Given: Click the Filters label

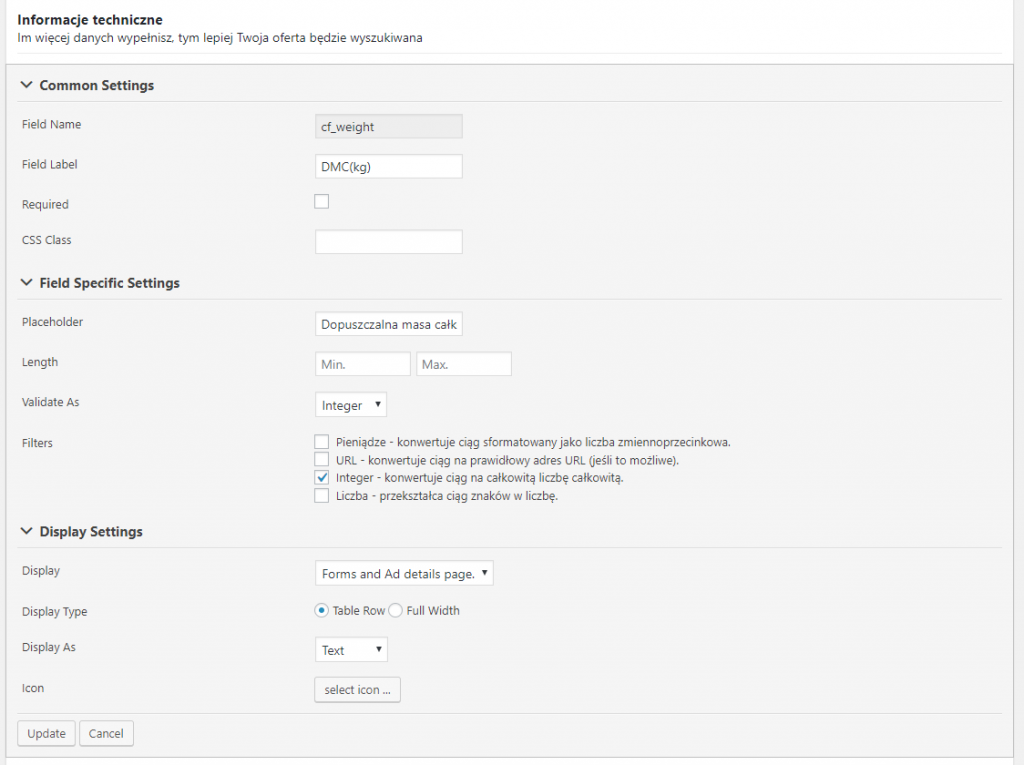Looking at the screenshot, I should coord(37,443).
